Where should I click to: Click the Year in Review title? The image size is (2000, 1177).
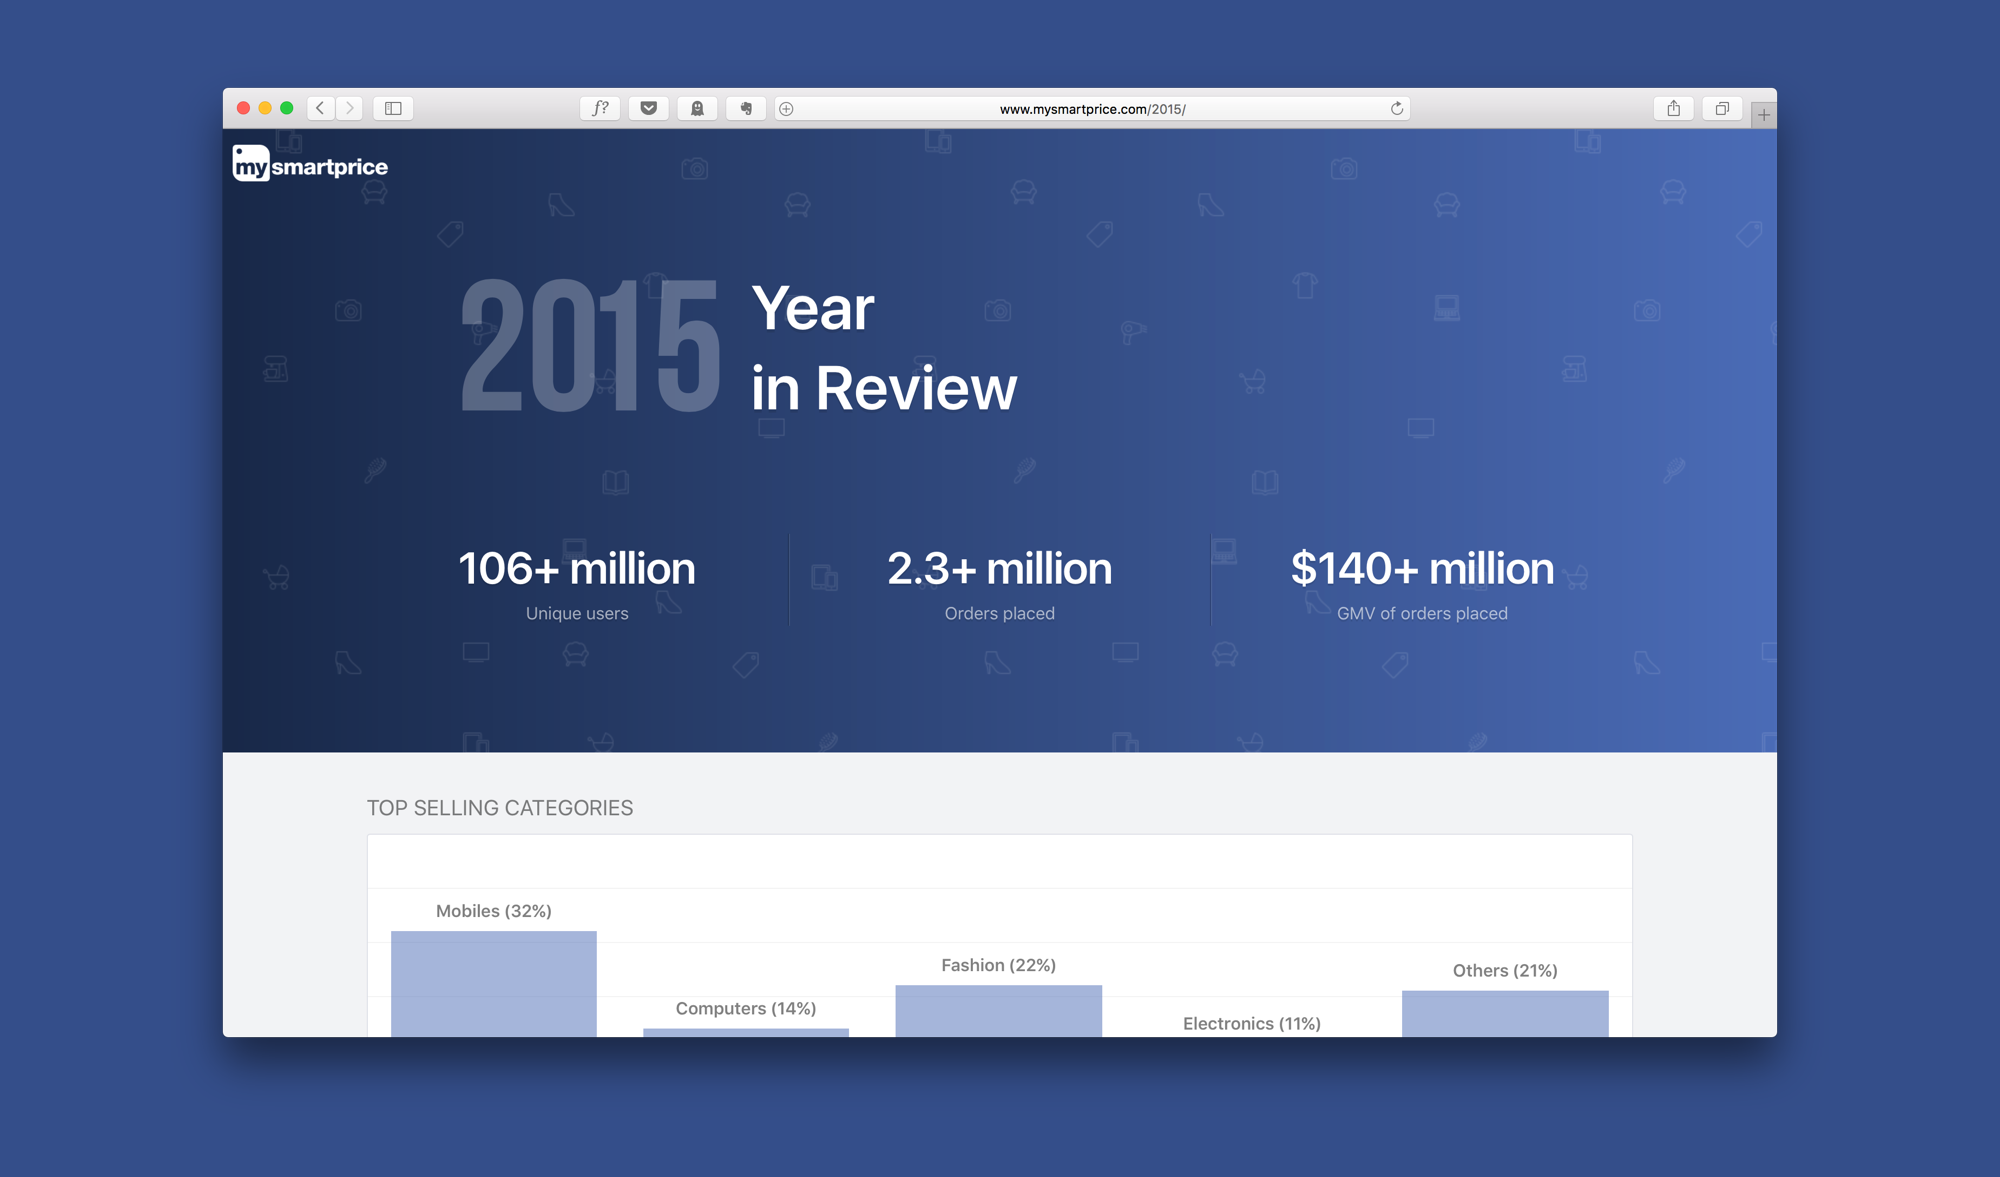[x=884, y=348]
